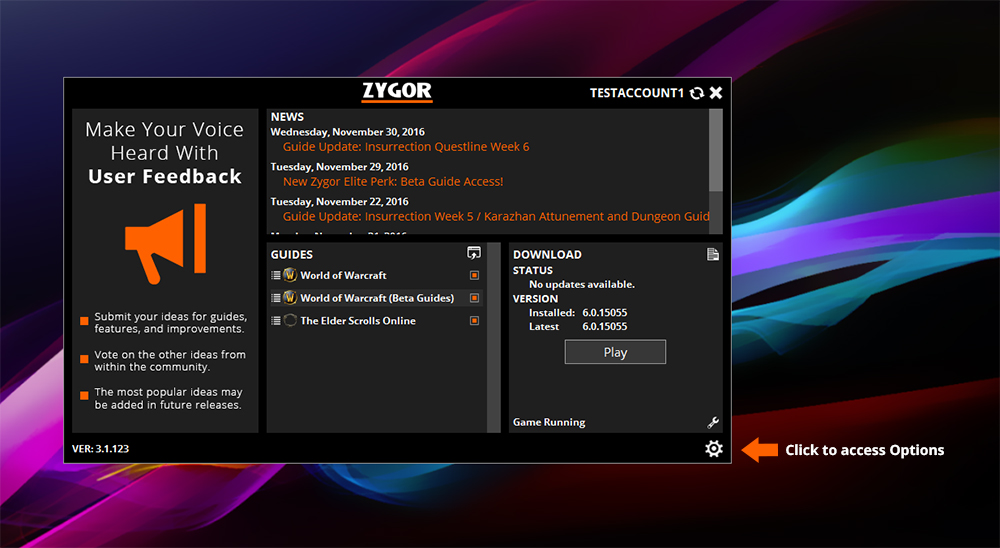
Task: Click the Tuesday, November 22, 2016 date
Action: 339,202
